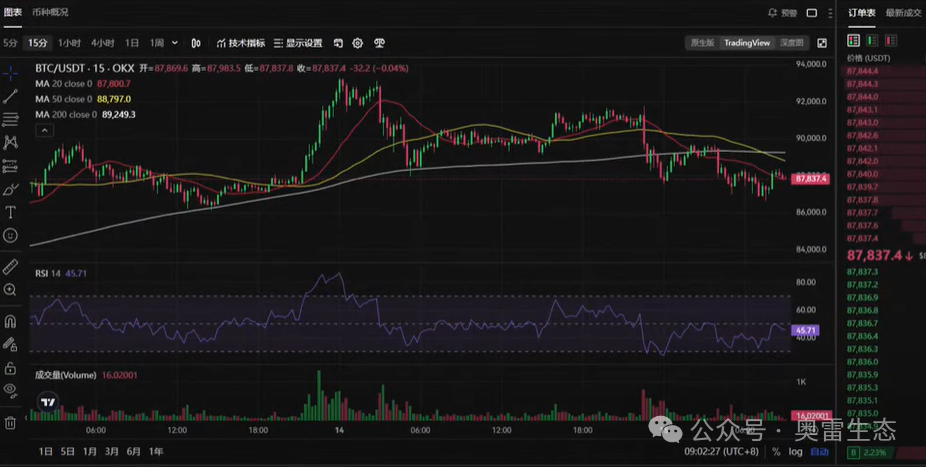Activate the zoom-in magnifier tool
926x467 pixels.
10,290
